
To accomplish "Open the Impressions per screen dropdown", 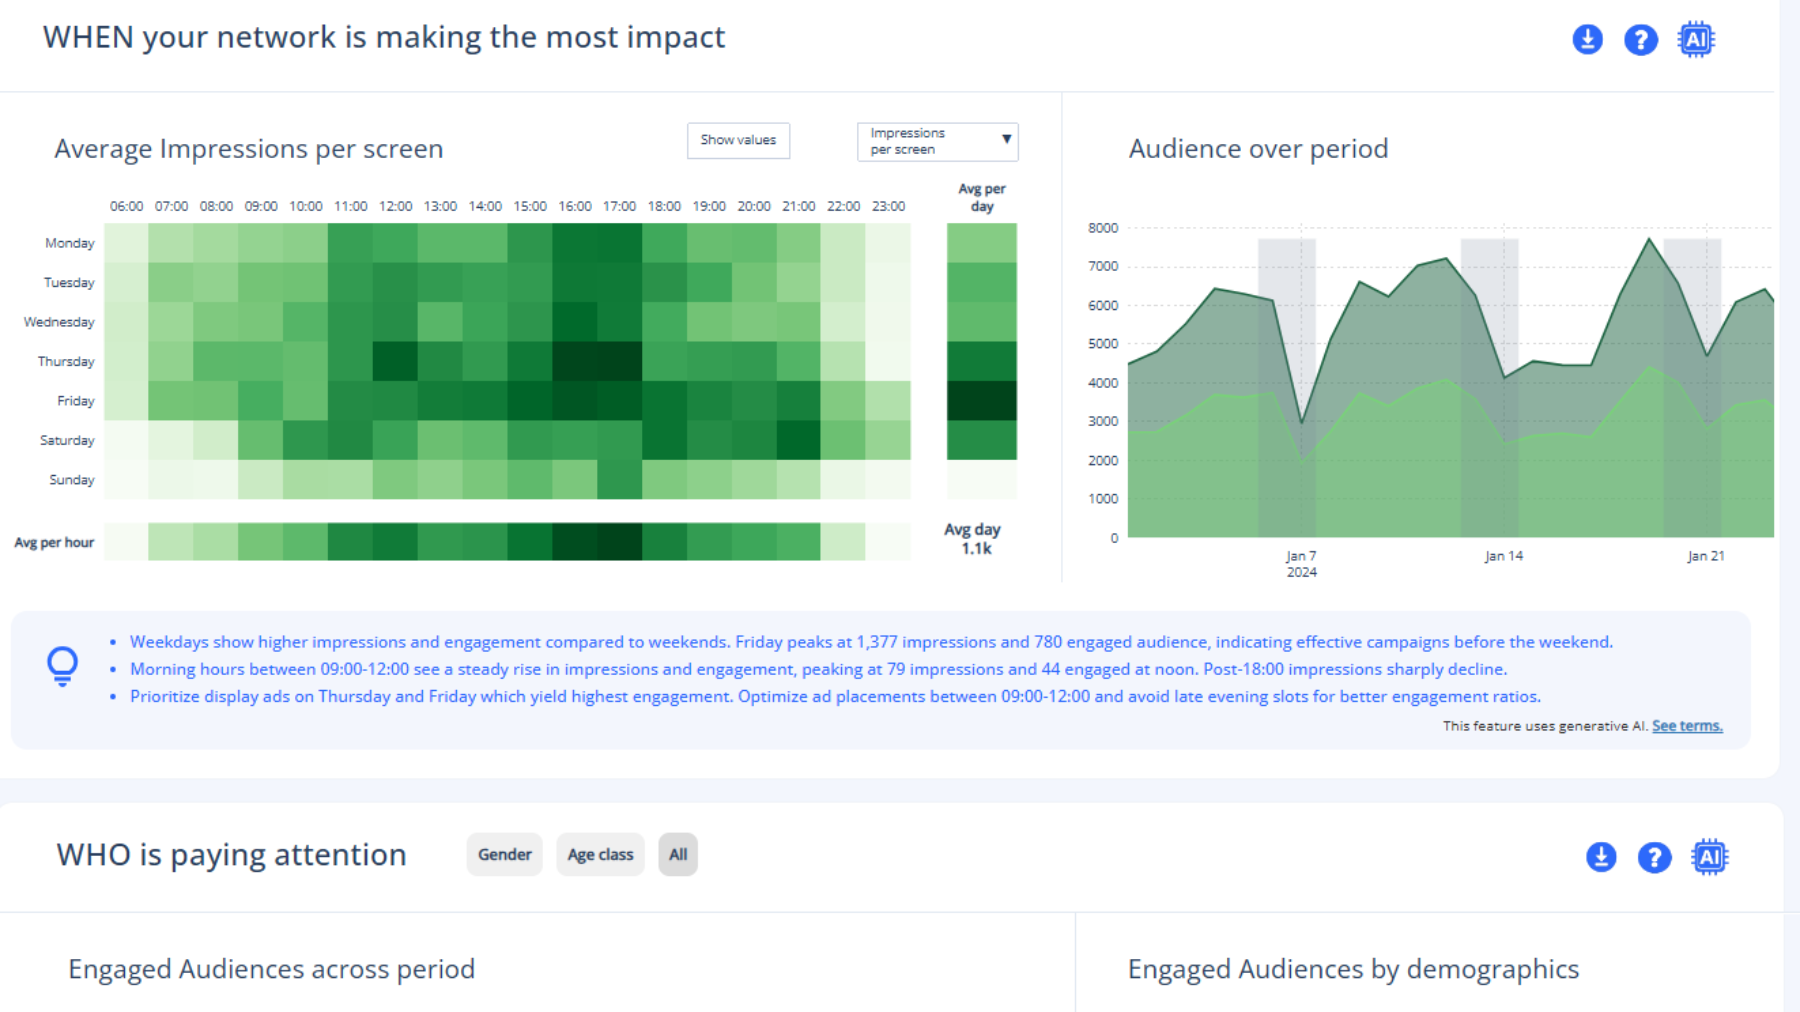I will [937, 141].
